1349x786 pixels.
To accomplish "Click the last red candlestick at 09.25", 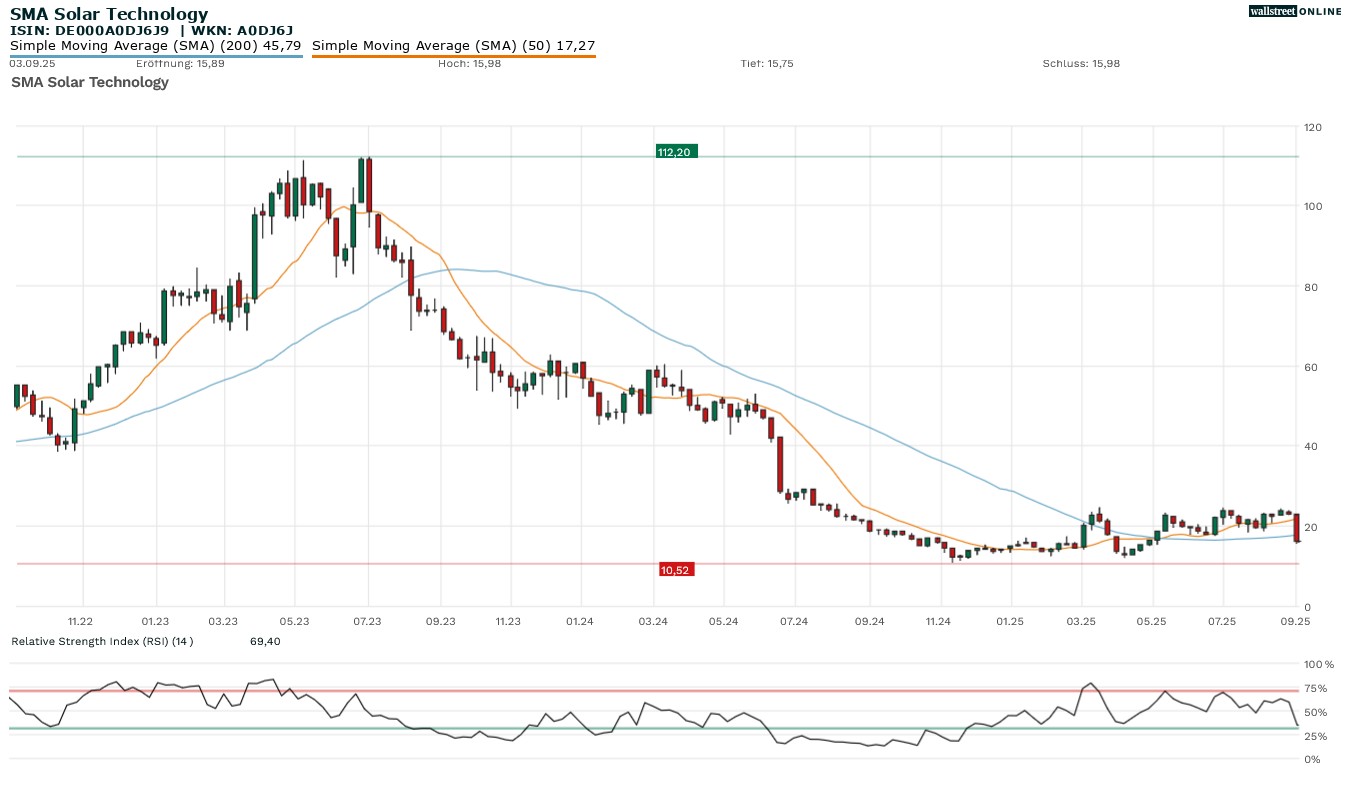I will pyautogui.click(x=1297, y=528).
